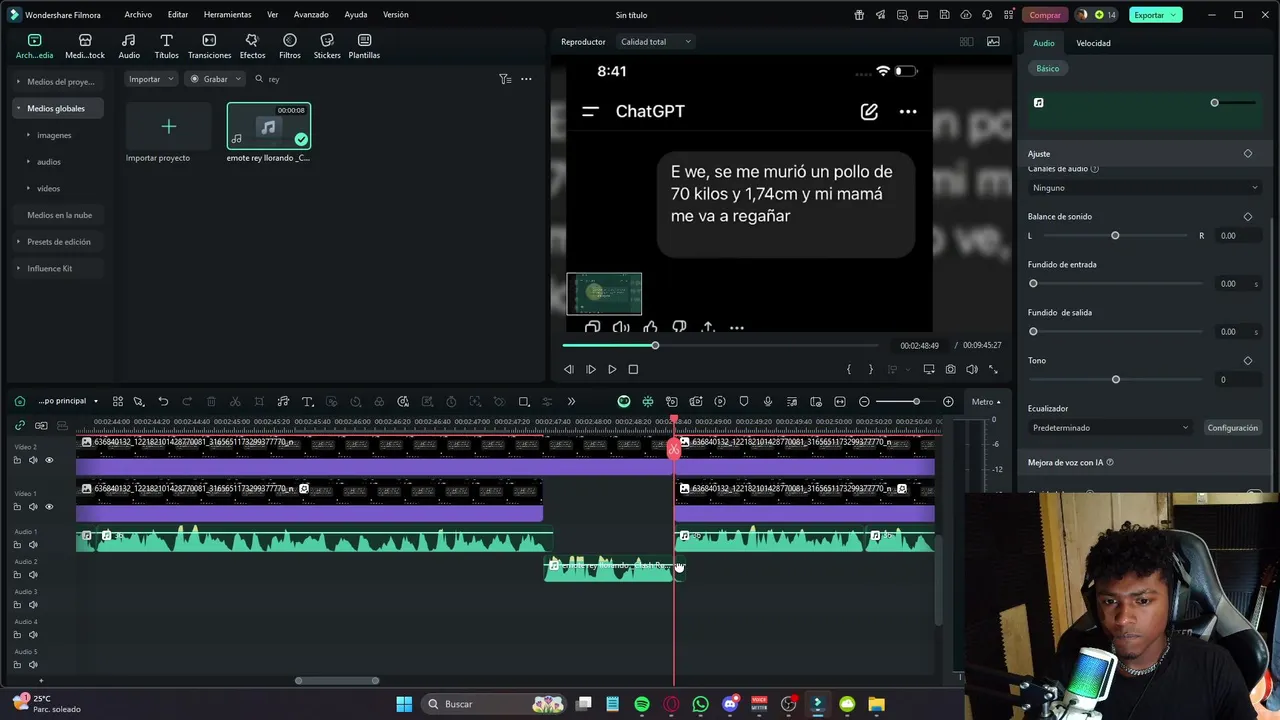Select the text tool in timeline toolbar
1280x720 pixels.
(307, 402)
